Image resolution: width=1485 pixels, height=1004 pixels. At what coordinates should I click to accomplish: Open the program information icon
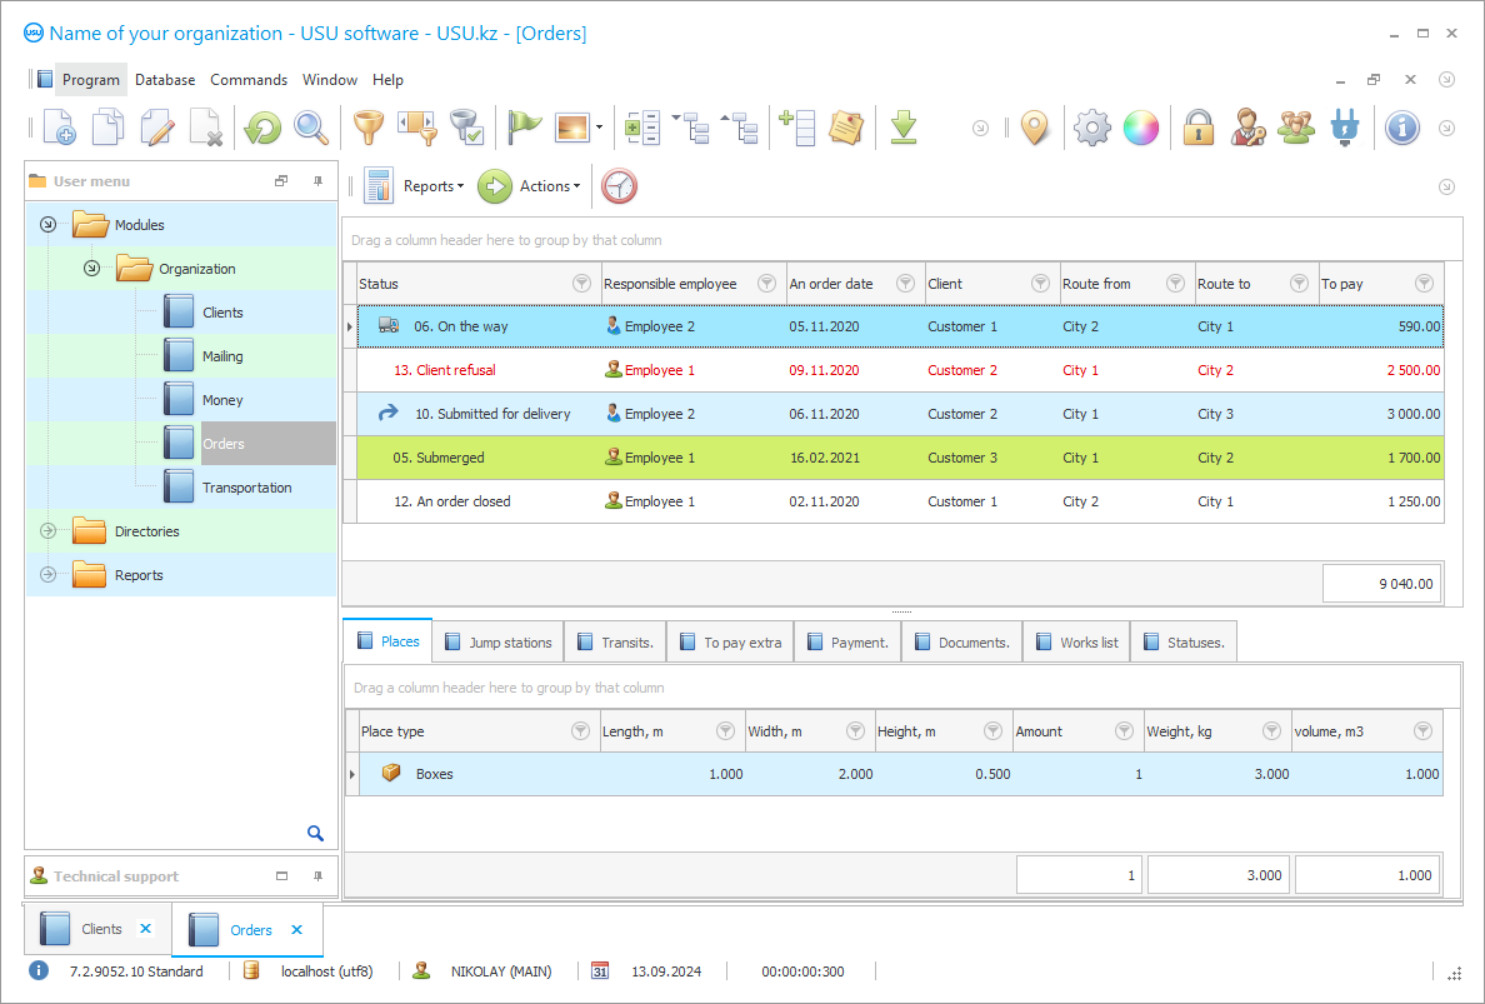coord(1402,127)
